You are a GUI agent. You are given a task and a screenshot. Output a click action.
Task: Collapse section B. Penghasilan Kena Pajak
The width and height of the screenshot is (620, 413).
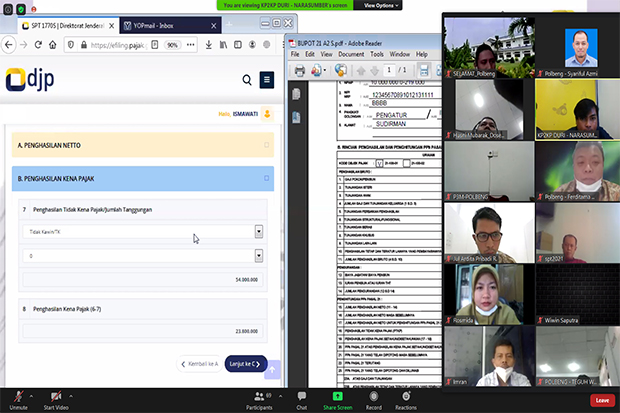pos(143,179)
